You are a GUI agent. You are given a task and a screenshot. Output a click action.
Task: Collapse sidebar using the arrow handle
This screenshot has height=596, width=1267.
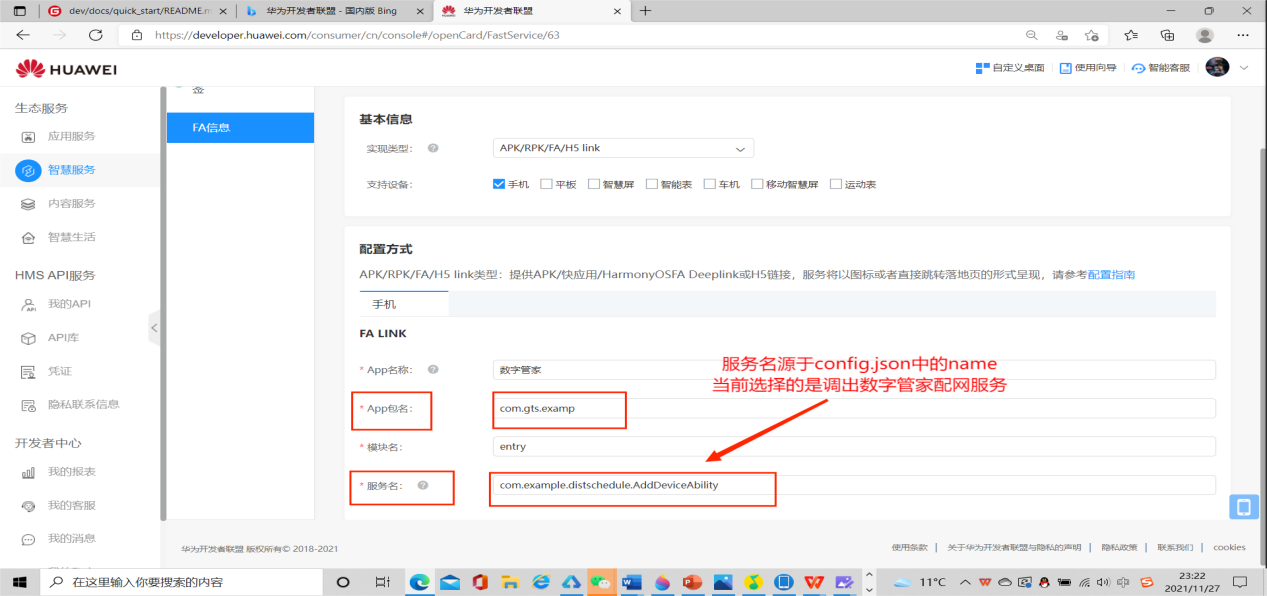[154, 327]
